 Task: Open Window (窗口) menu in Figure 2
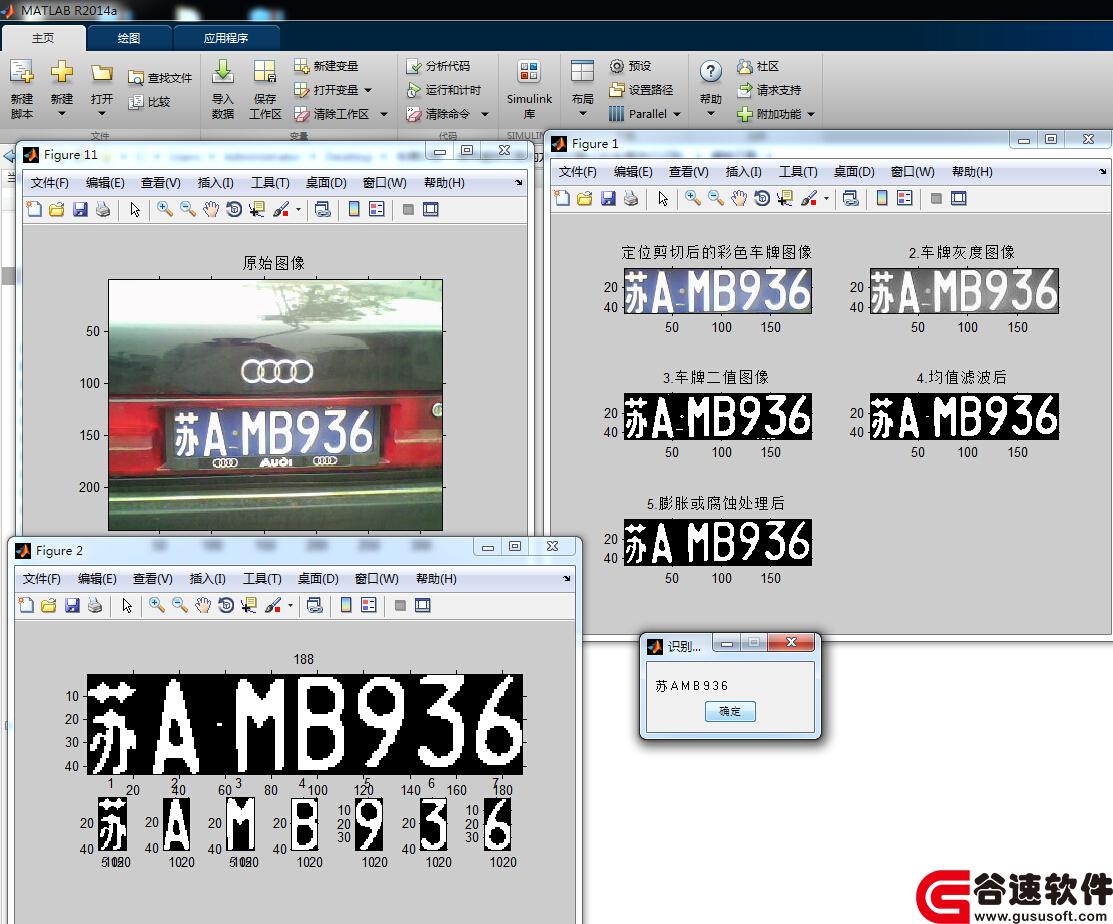376,579
